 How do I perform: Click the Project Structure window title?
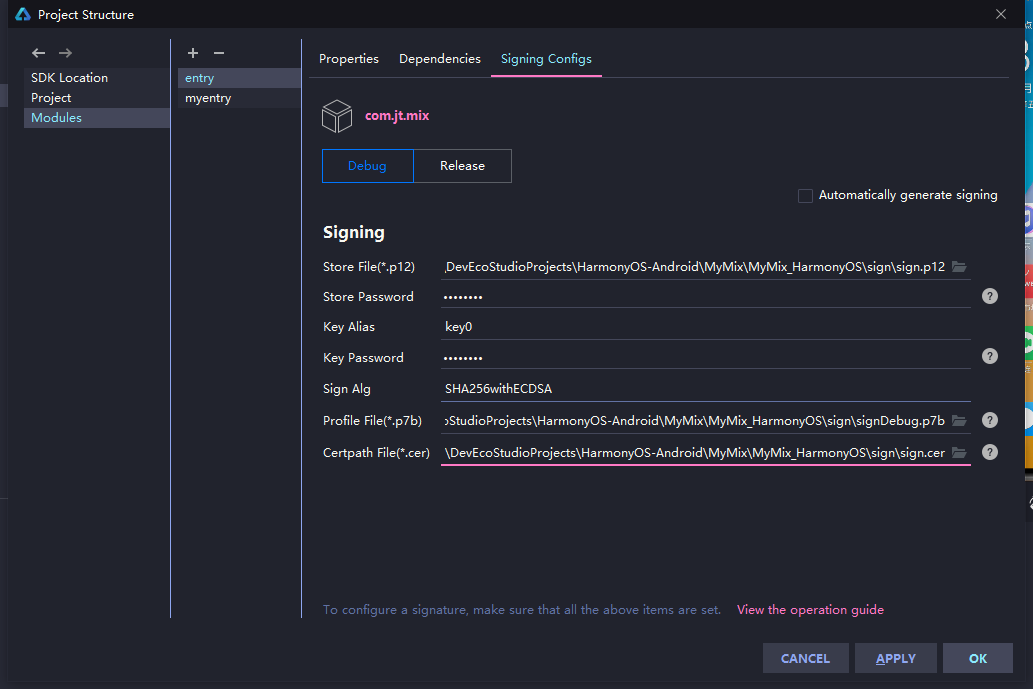86,14
